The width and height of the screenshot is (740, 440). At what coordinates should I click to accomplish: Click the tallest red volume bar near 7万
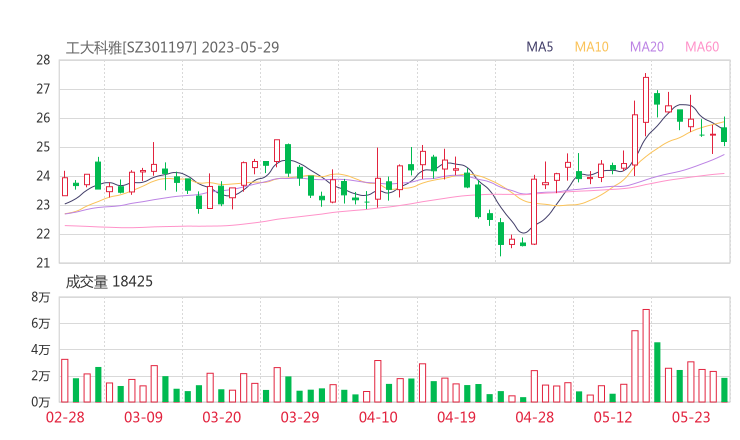[646, 356]
